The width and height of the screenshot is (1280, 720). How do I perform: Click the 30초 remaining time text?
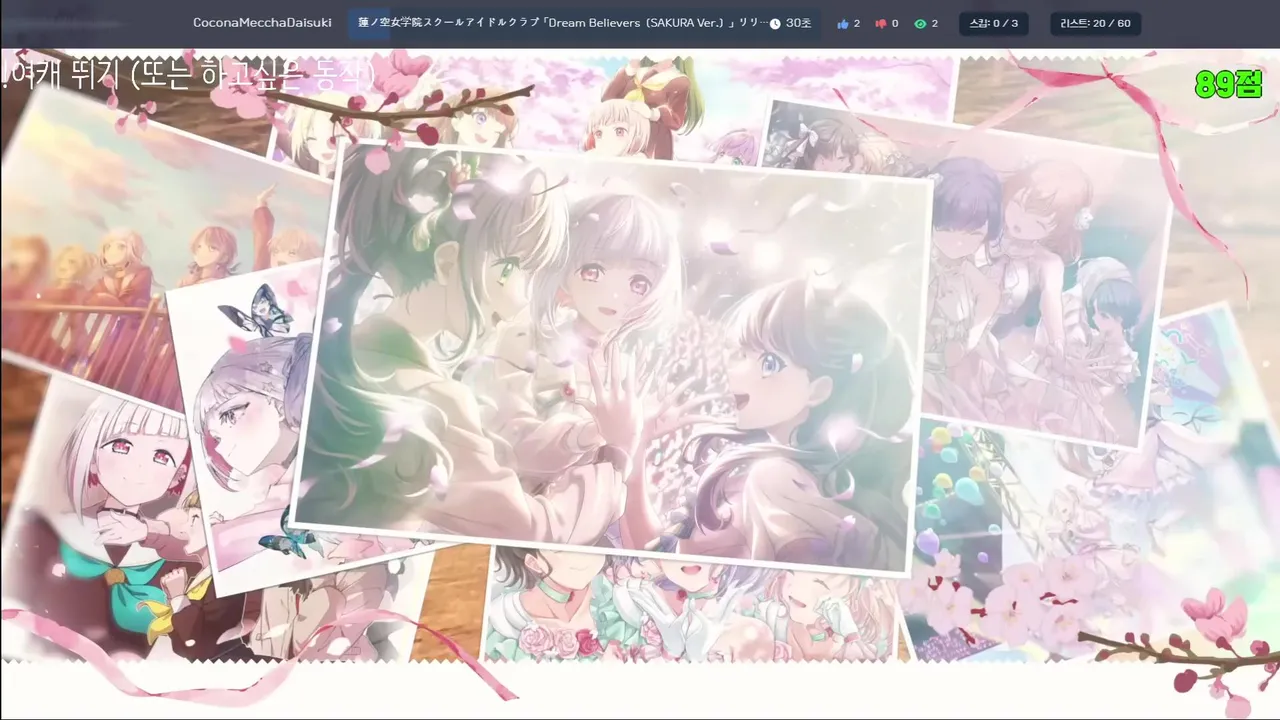799,23
